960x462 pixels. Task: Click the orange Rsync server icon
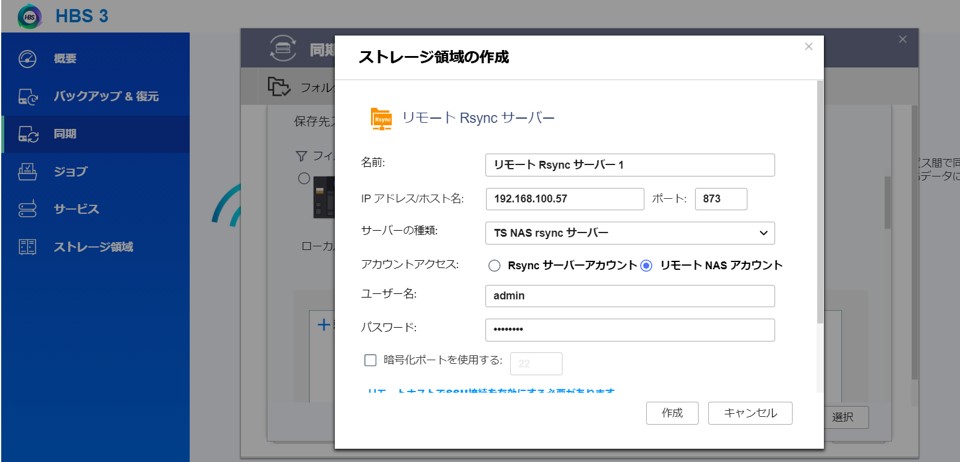pyautogui.click(x=381, y=118)
